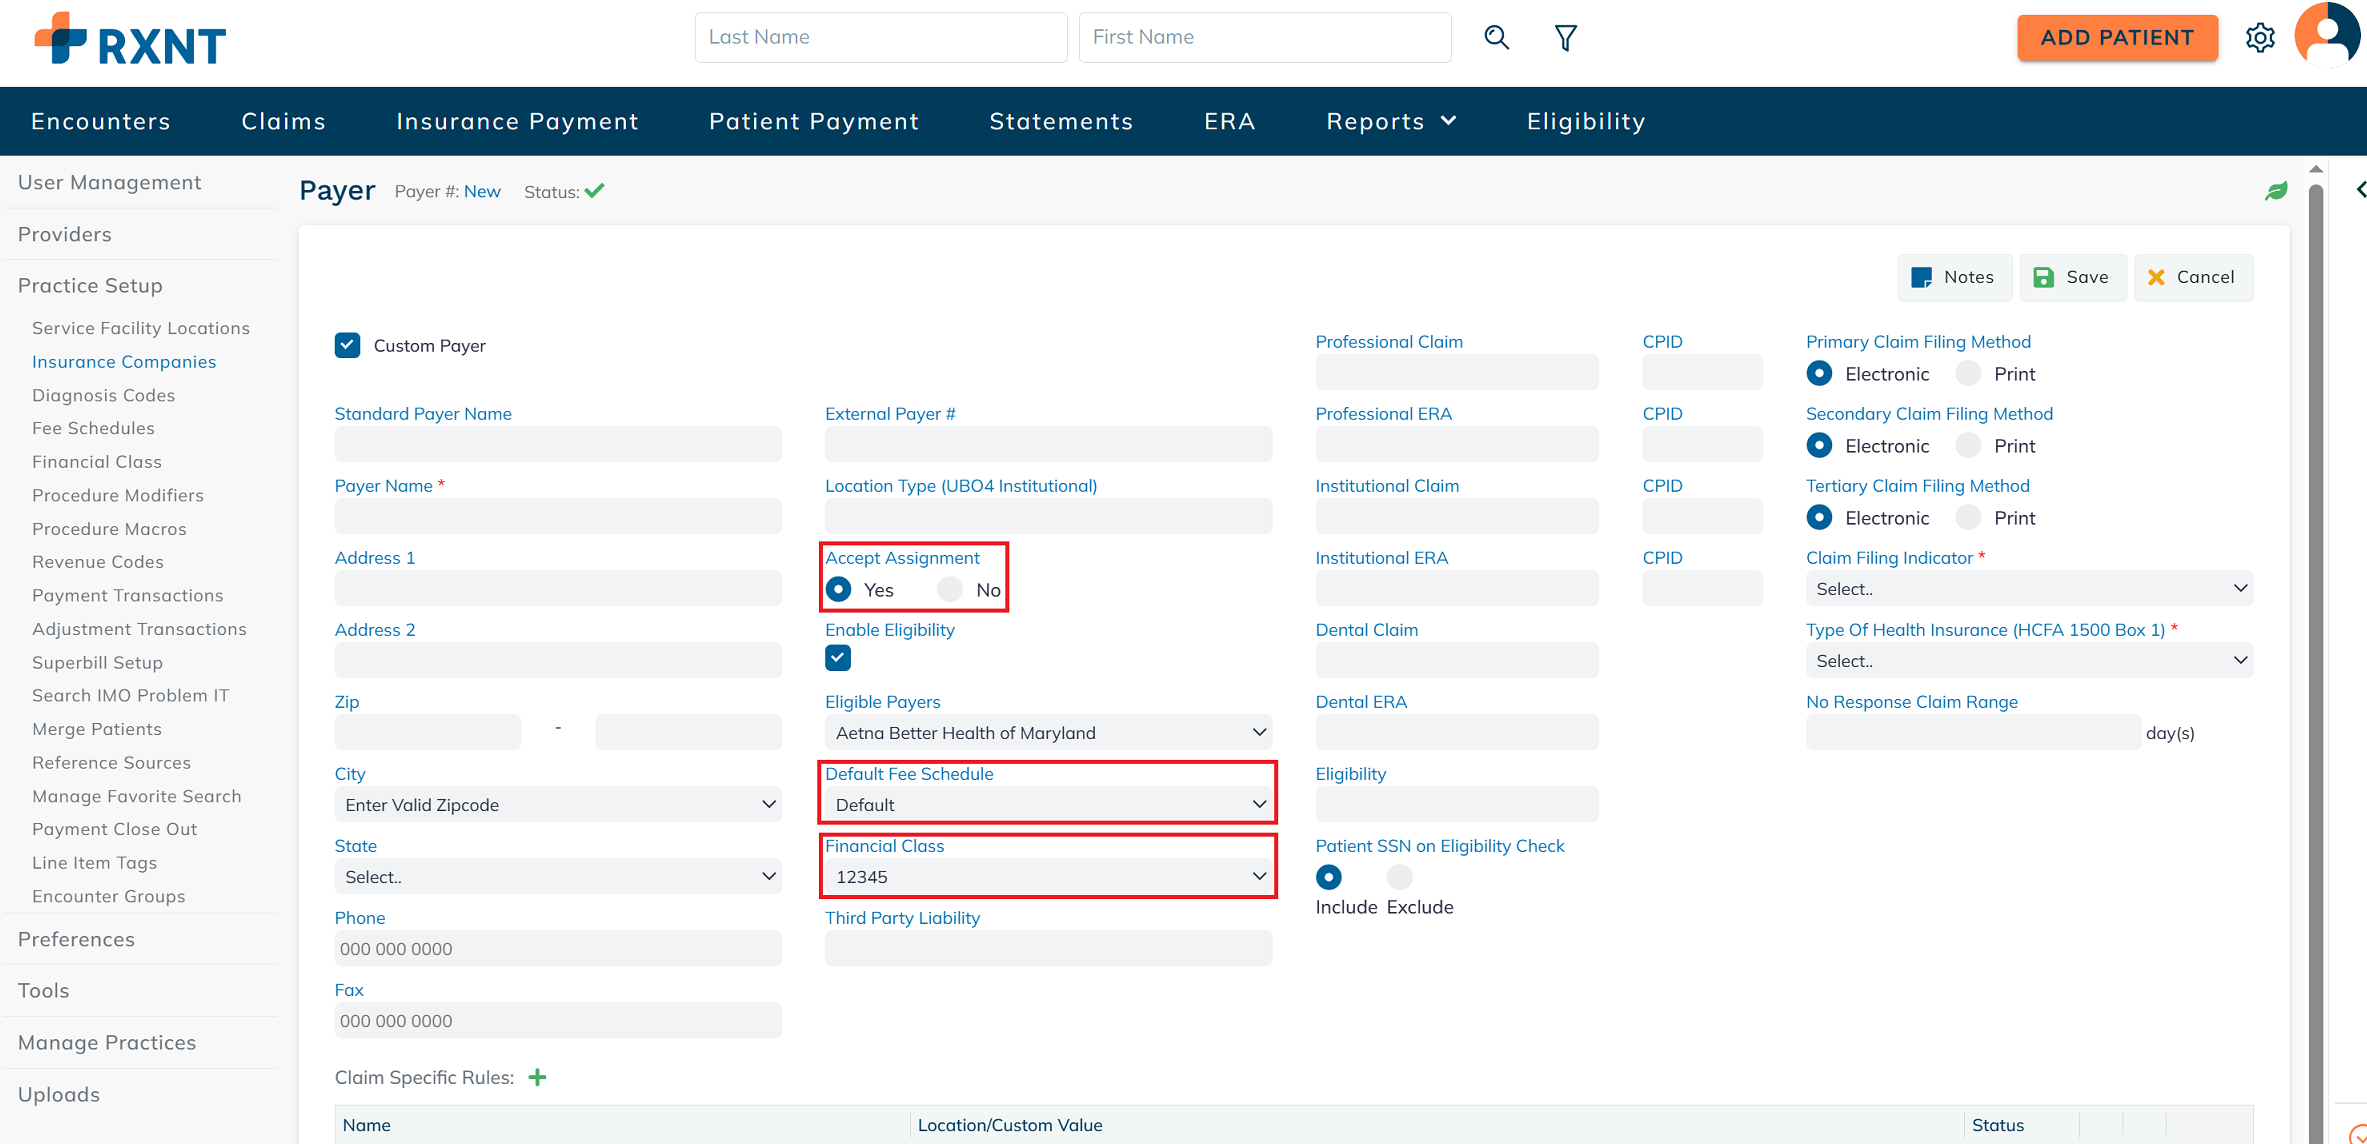Expand the Claim Filing Indicator dropdown
The height and width of the screenshot is (1144, 2367).
click(x=2028, y=589)
